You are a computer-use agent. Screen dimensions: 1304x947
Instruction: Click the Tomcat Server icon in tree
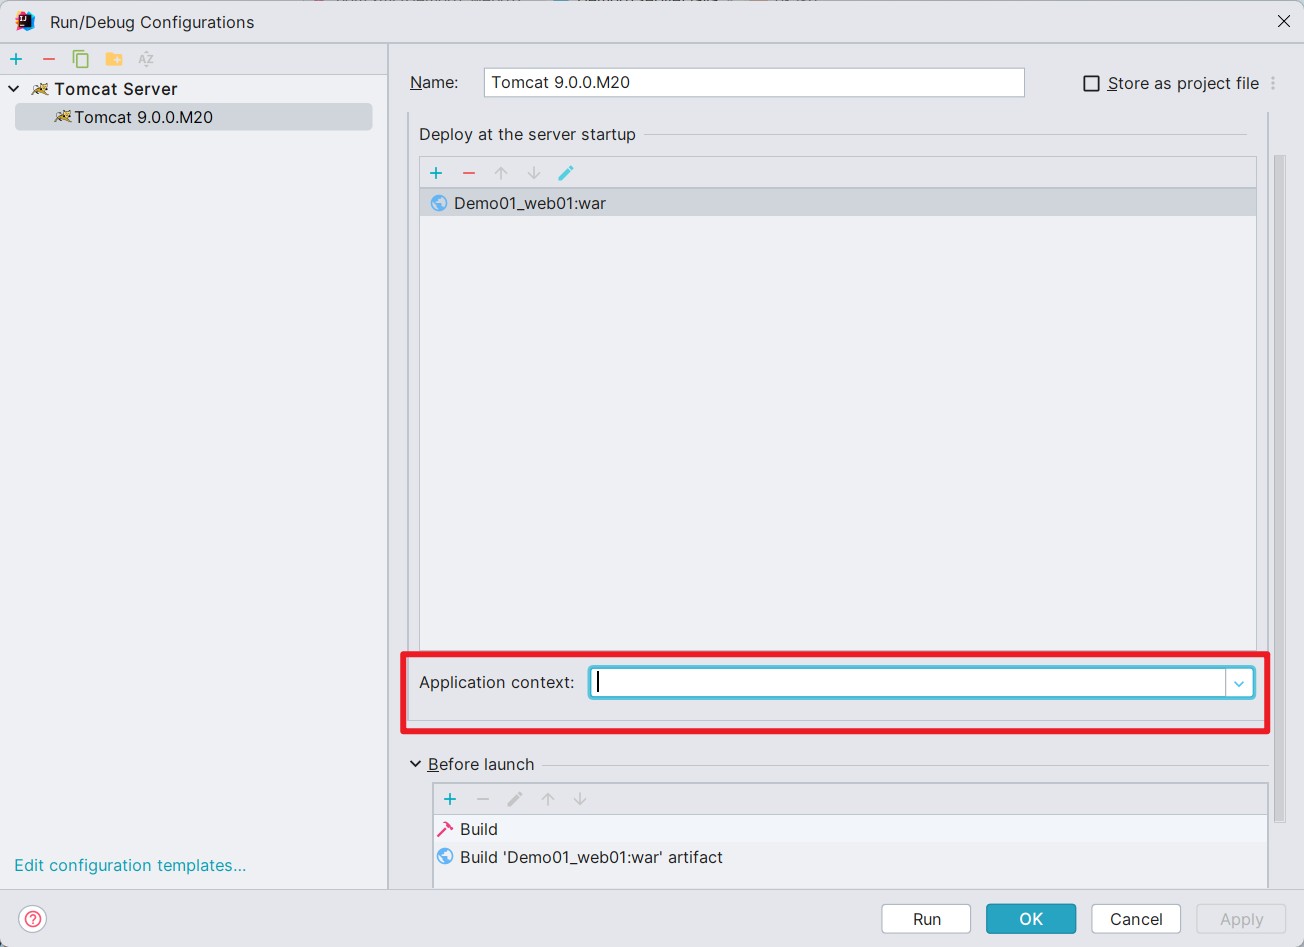(x=40, y=89)
